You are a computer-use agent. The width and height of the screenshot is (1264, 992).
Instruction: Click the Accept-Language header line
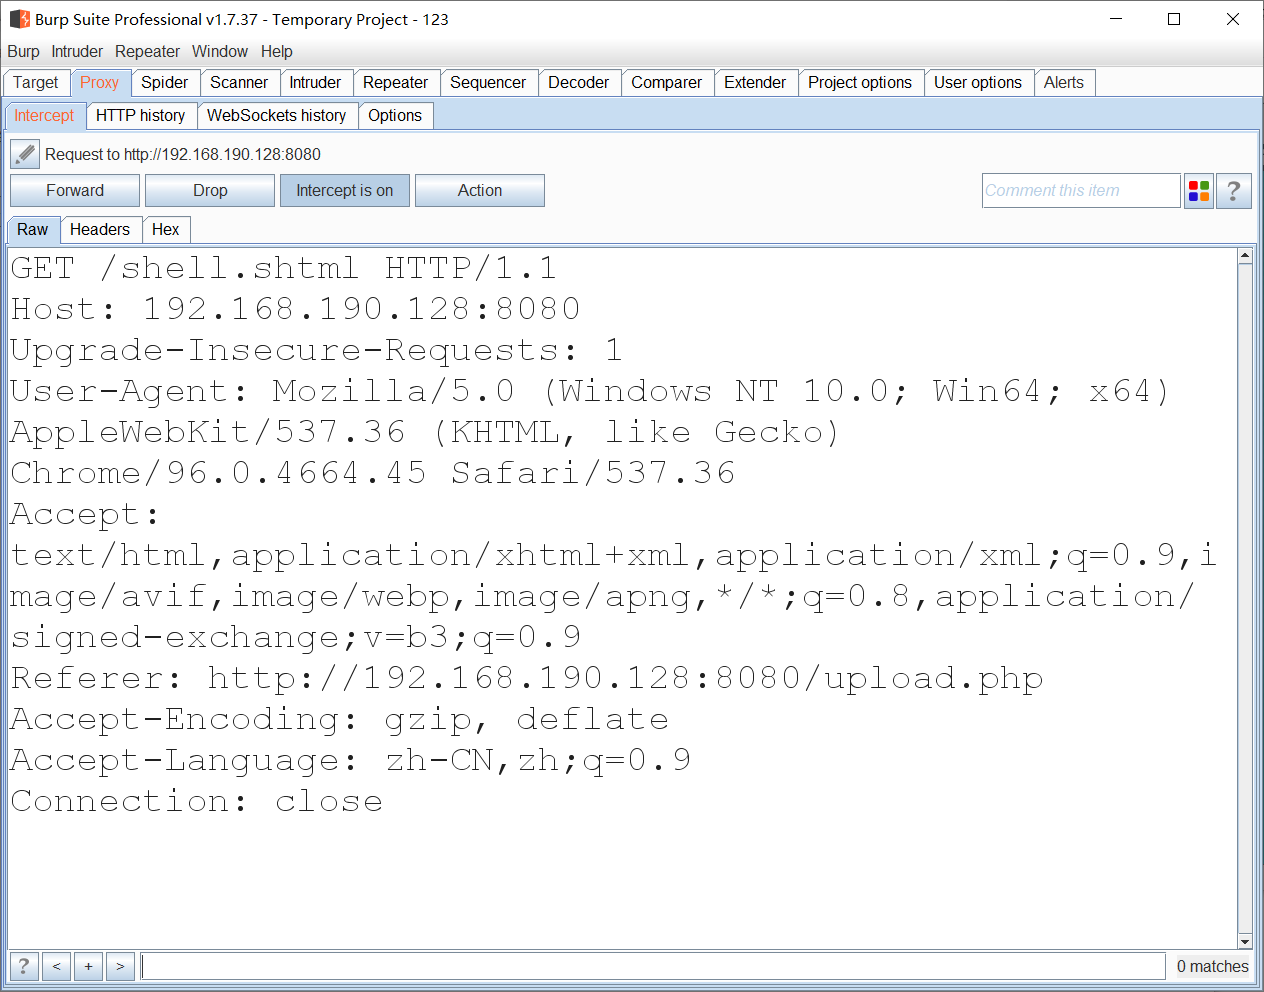(x=350, y=760)
